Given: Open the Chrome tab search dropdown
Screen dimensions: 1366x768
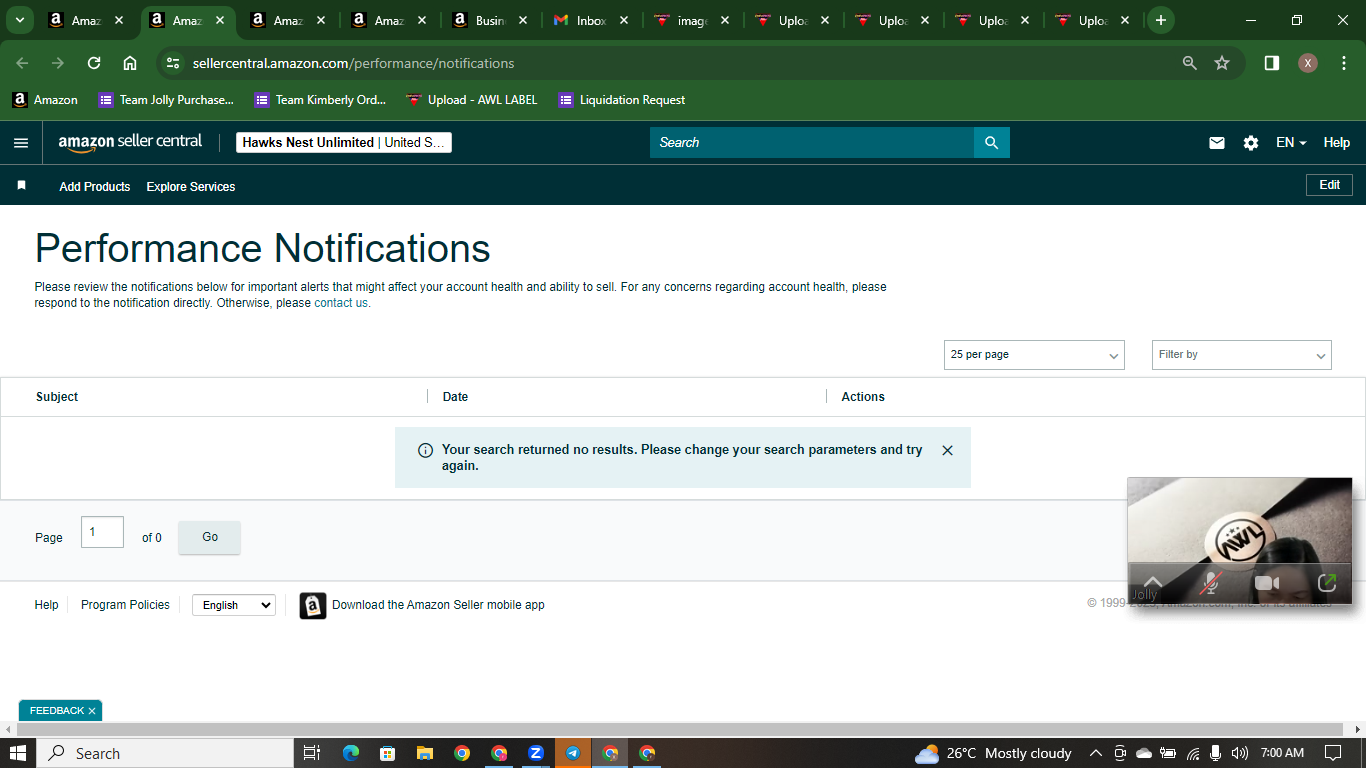Looking at the screenshot, I should [x=20, y=20].
